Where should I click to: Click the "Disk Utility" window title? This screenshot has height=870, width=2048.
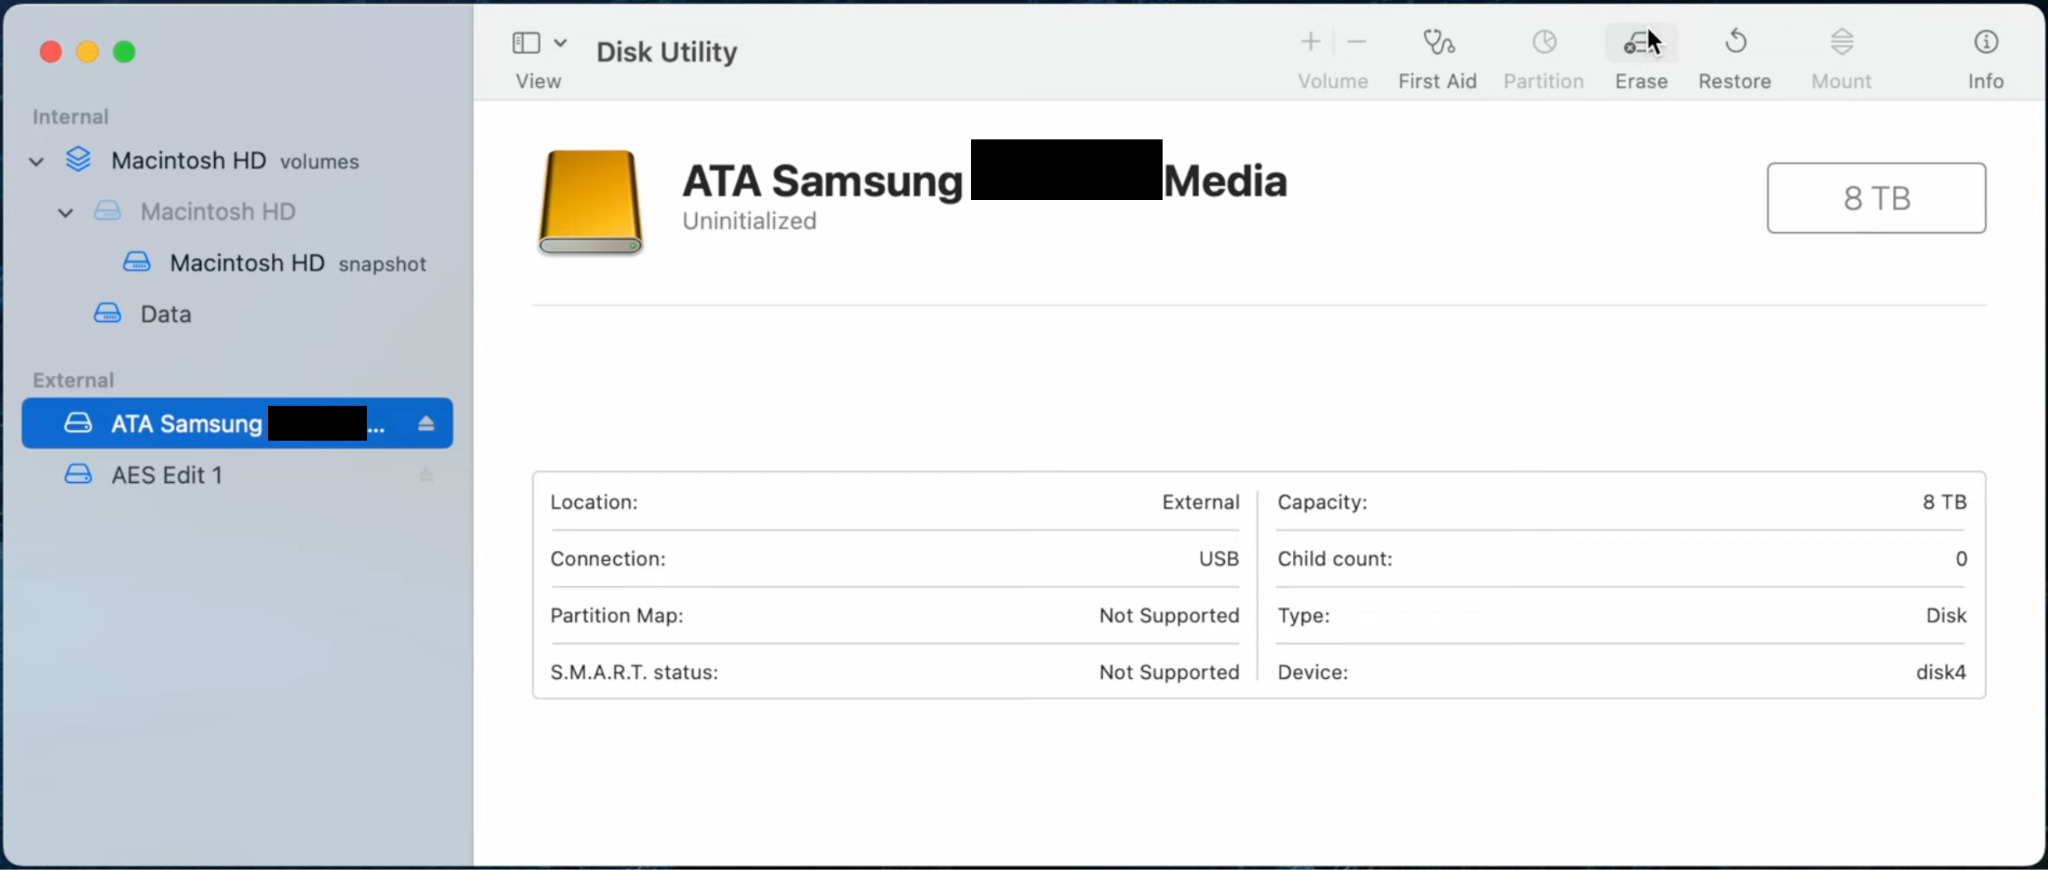666,51
